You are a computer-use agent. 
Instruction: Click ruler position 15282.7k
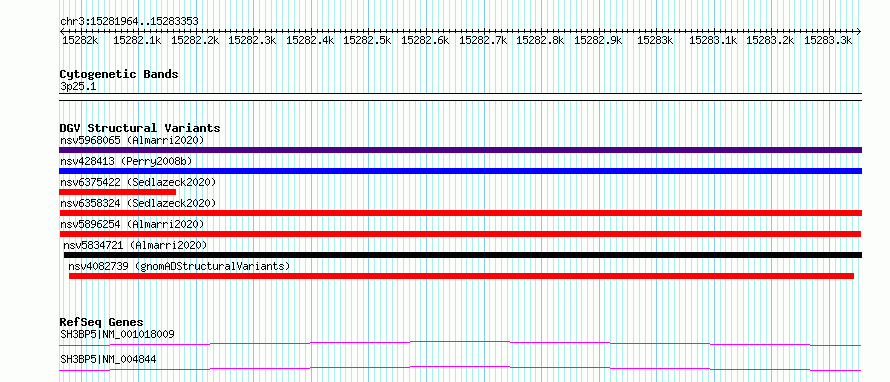click(484, 40)
